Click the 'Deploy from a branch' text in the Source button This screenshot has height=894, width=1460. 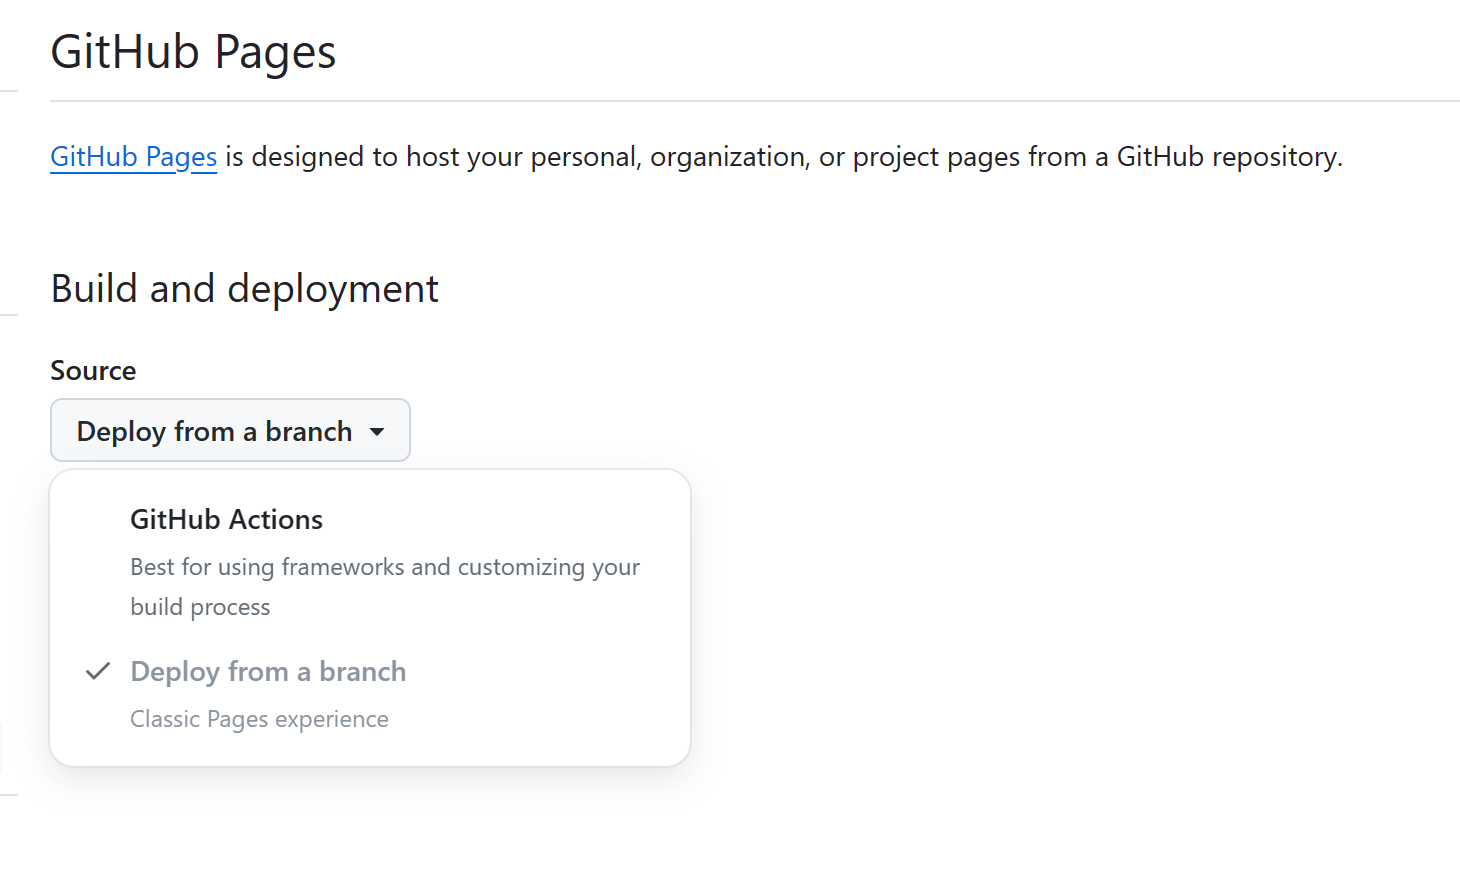tap(214, 432)
